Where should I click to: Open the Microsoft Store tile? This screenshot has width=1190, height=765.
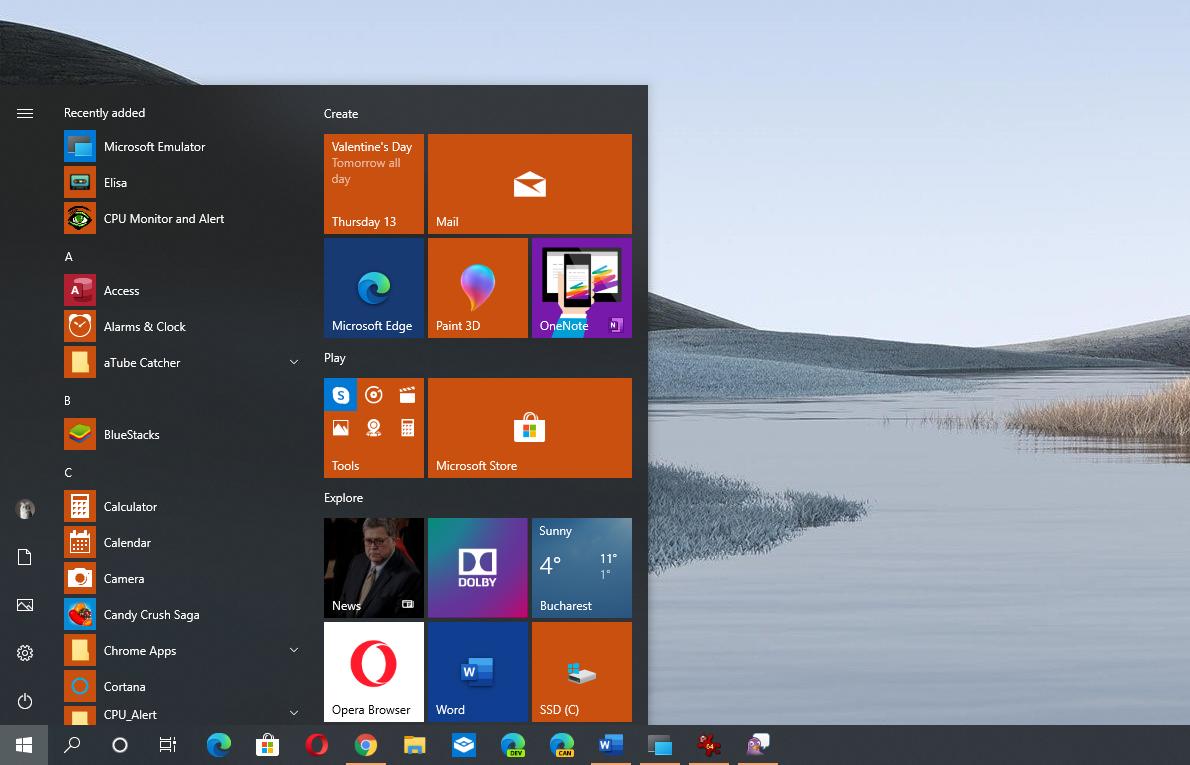tap(530, 428)
